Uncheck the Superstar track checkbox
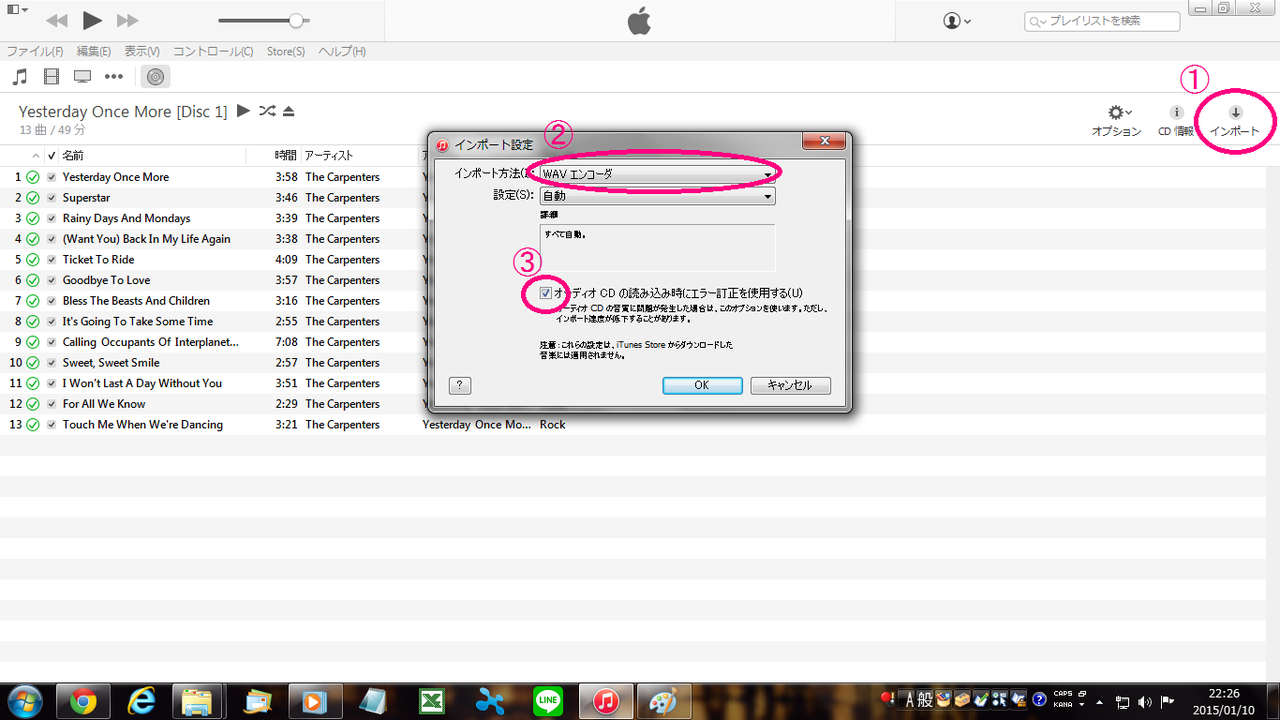1280x720 pixels. click(51, 198)
